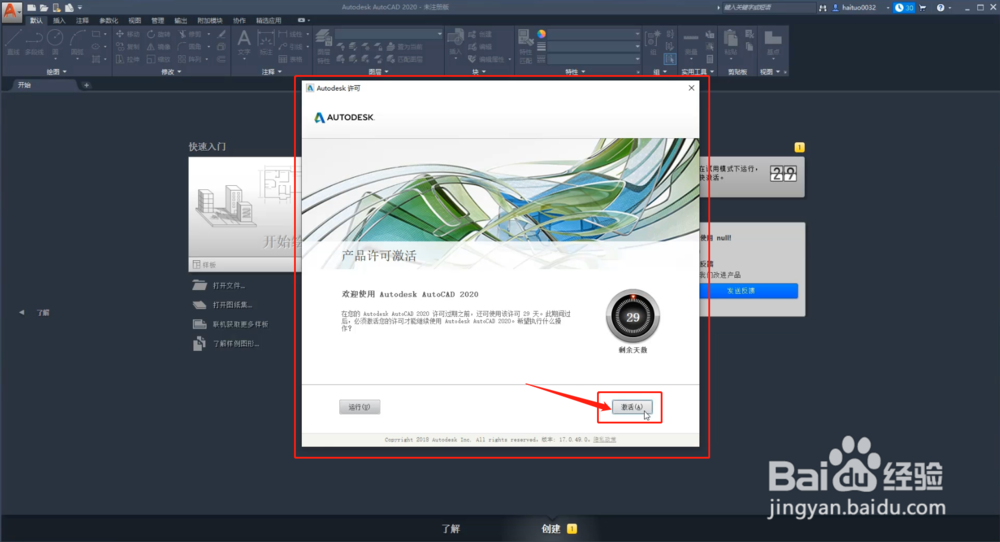Select the 注释 ribbon tab
The height and width of the screenshot is (542, 1000).
coord(82,20)
